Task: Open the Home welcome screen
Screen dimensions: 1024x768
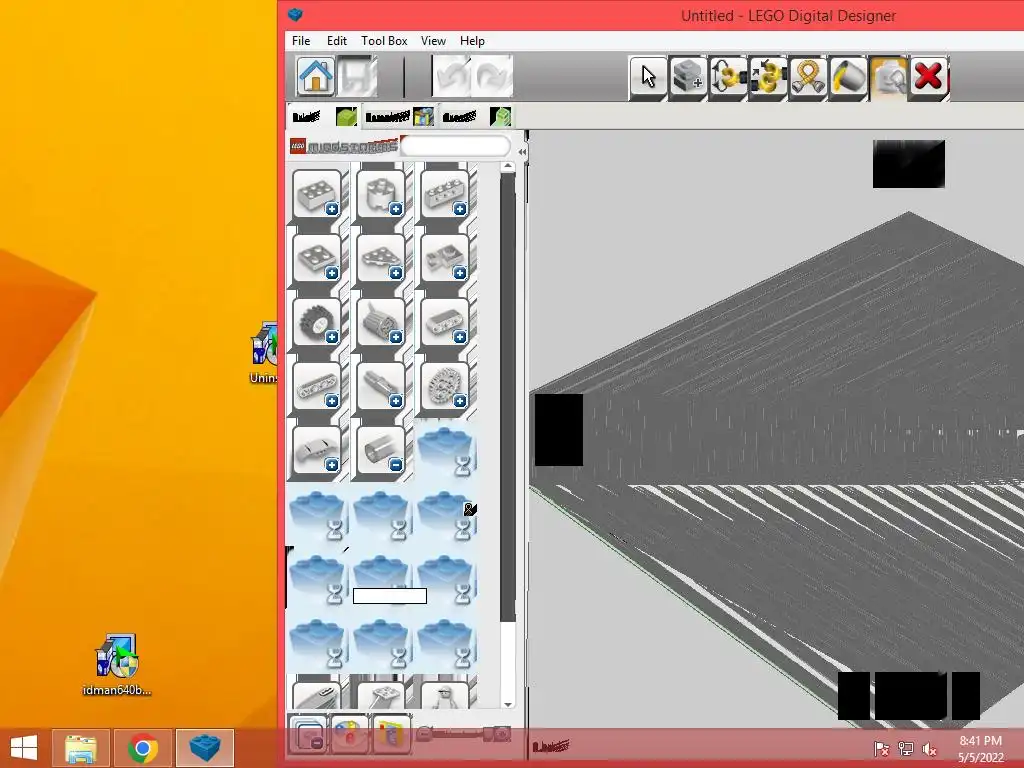Action: (x=316, y=76)
